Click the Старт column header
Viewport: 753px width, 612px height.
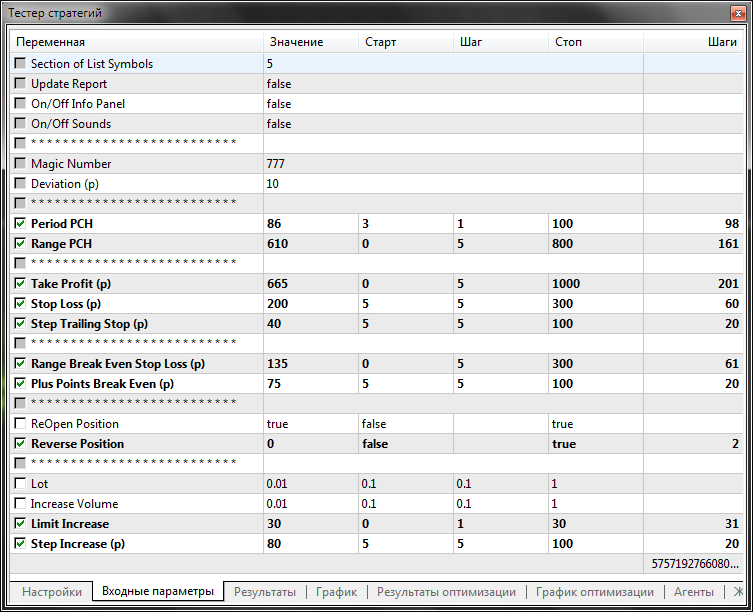406,42
